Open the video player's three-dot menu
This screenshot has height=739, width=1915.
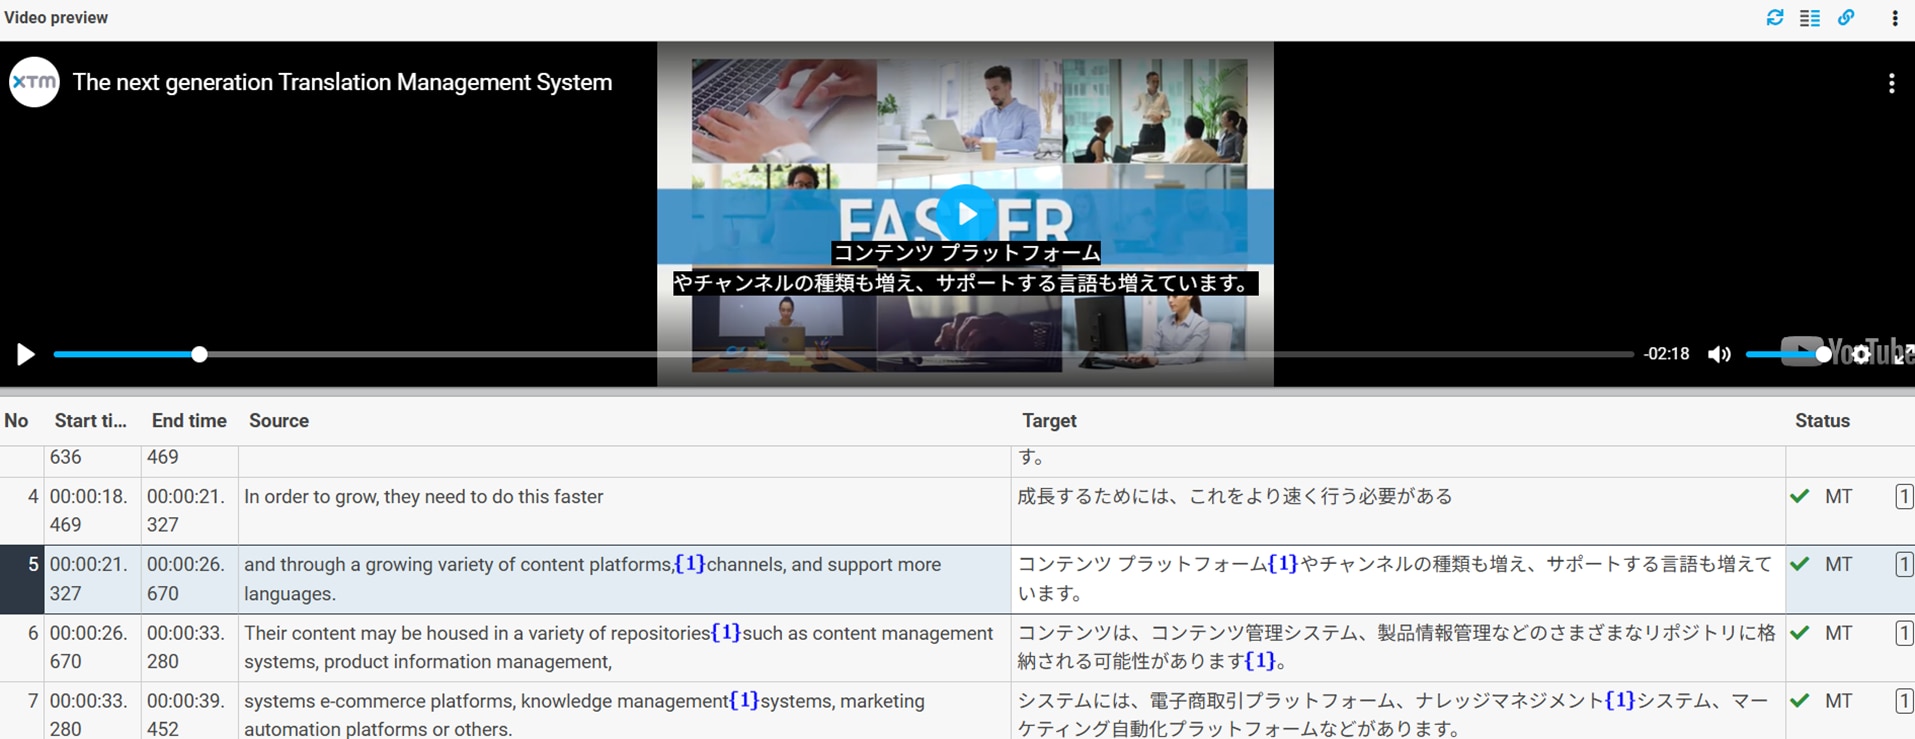(1891, 84)
